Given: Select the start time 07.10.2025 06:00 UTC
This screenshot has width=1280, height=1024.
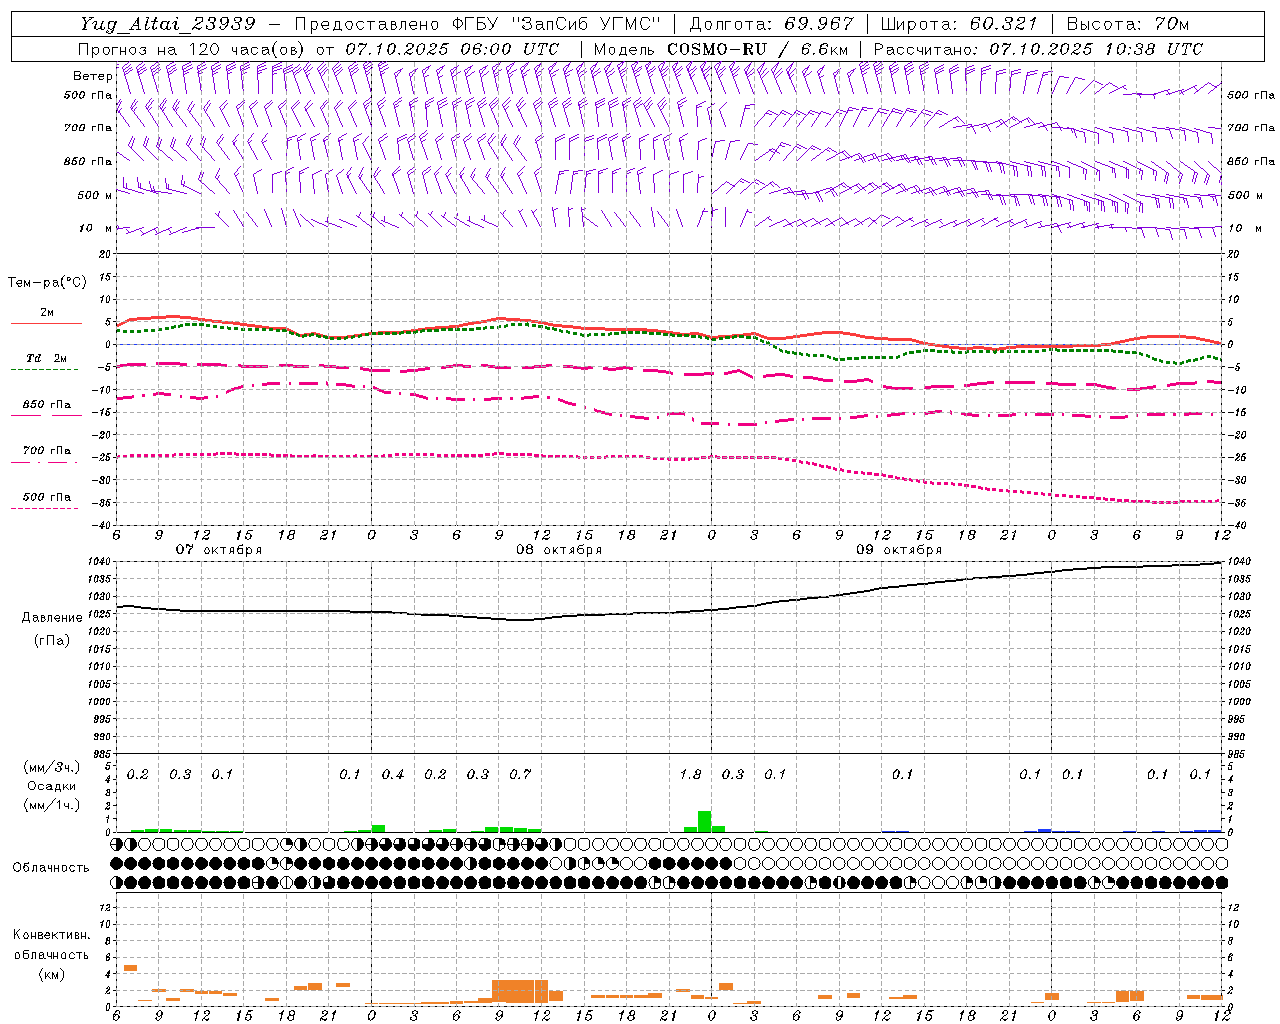Looking at the screenshot, I should pyautogui.click(x=452, y=49).
